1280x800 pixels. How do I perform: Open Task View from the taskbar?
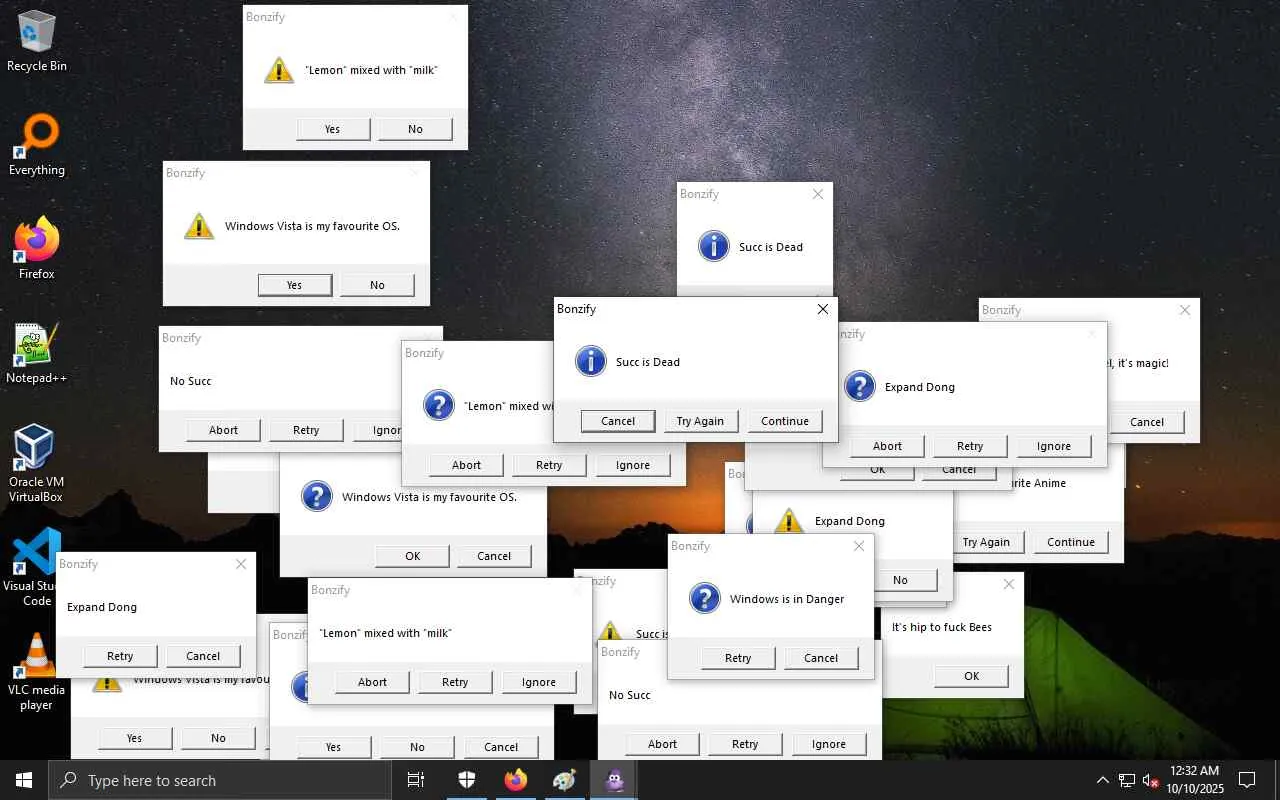click(416, 780)
